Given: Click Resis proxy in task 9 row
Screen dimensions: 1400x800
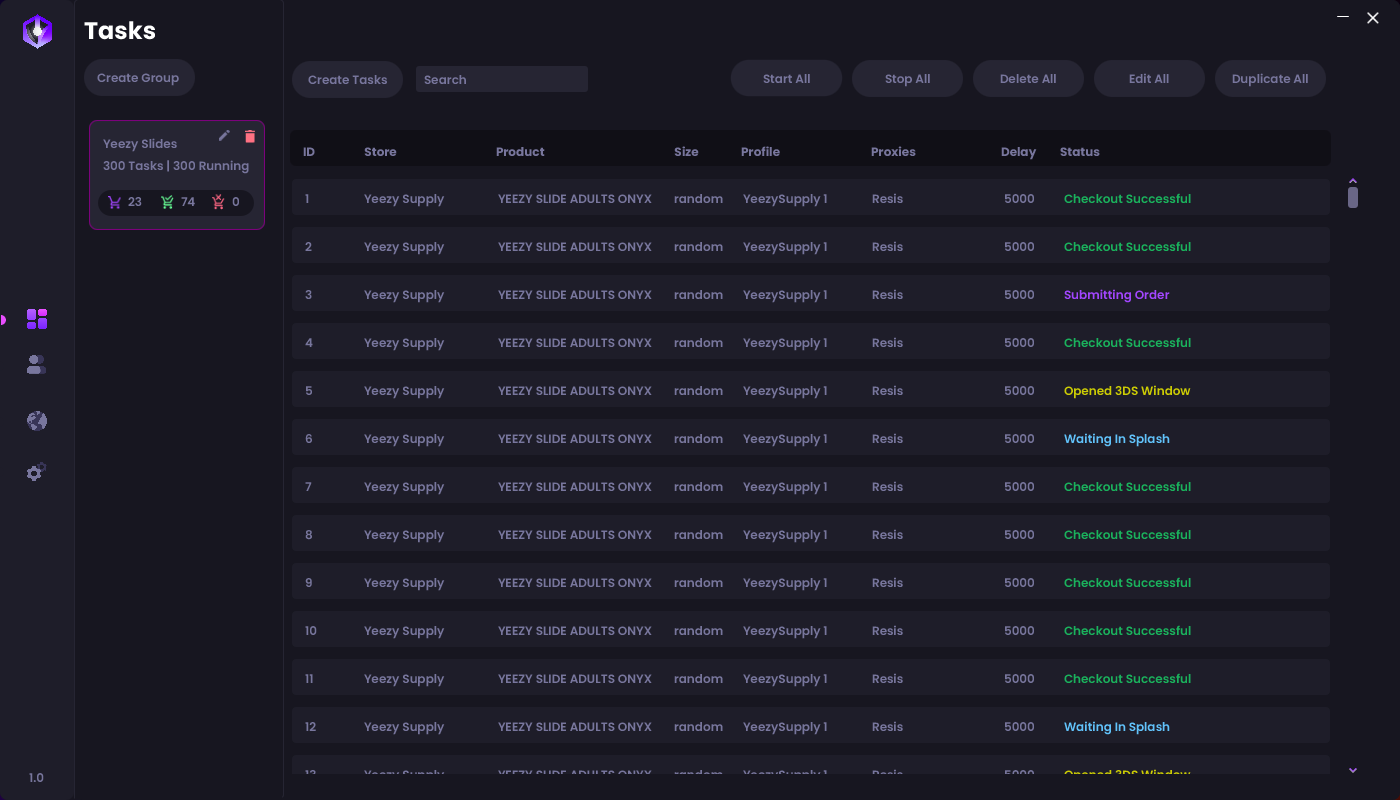Looking at the screenshot, I should (x=887, y=583).
